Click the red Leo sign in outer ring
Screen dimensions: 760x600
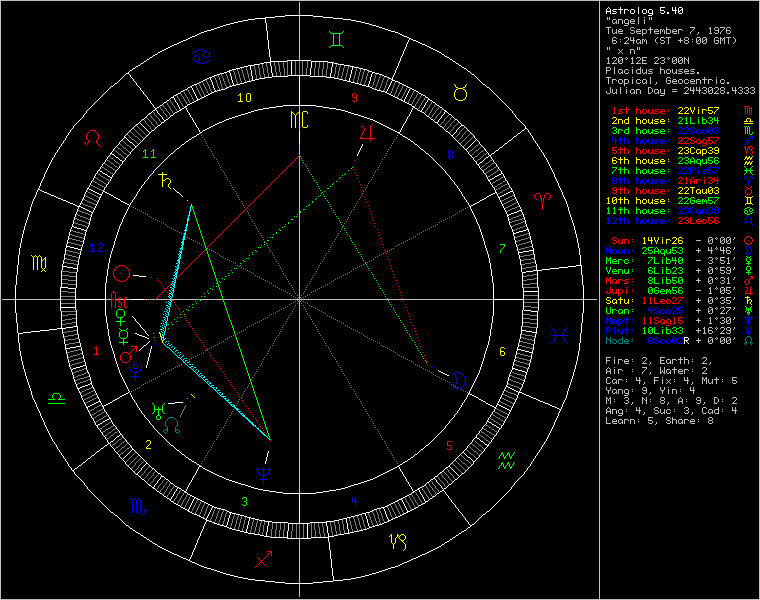tap(92, 138)
